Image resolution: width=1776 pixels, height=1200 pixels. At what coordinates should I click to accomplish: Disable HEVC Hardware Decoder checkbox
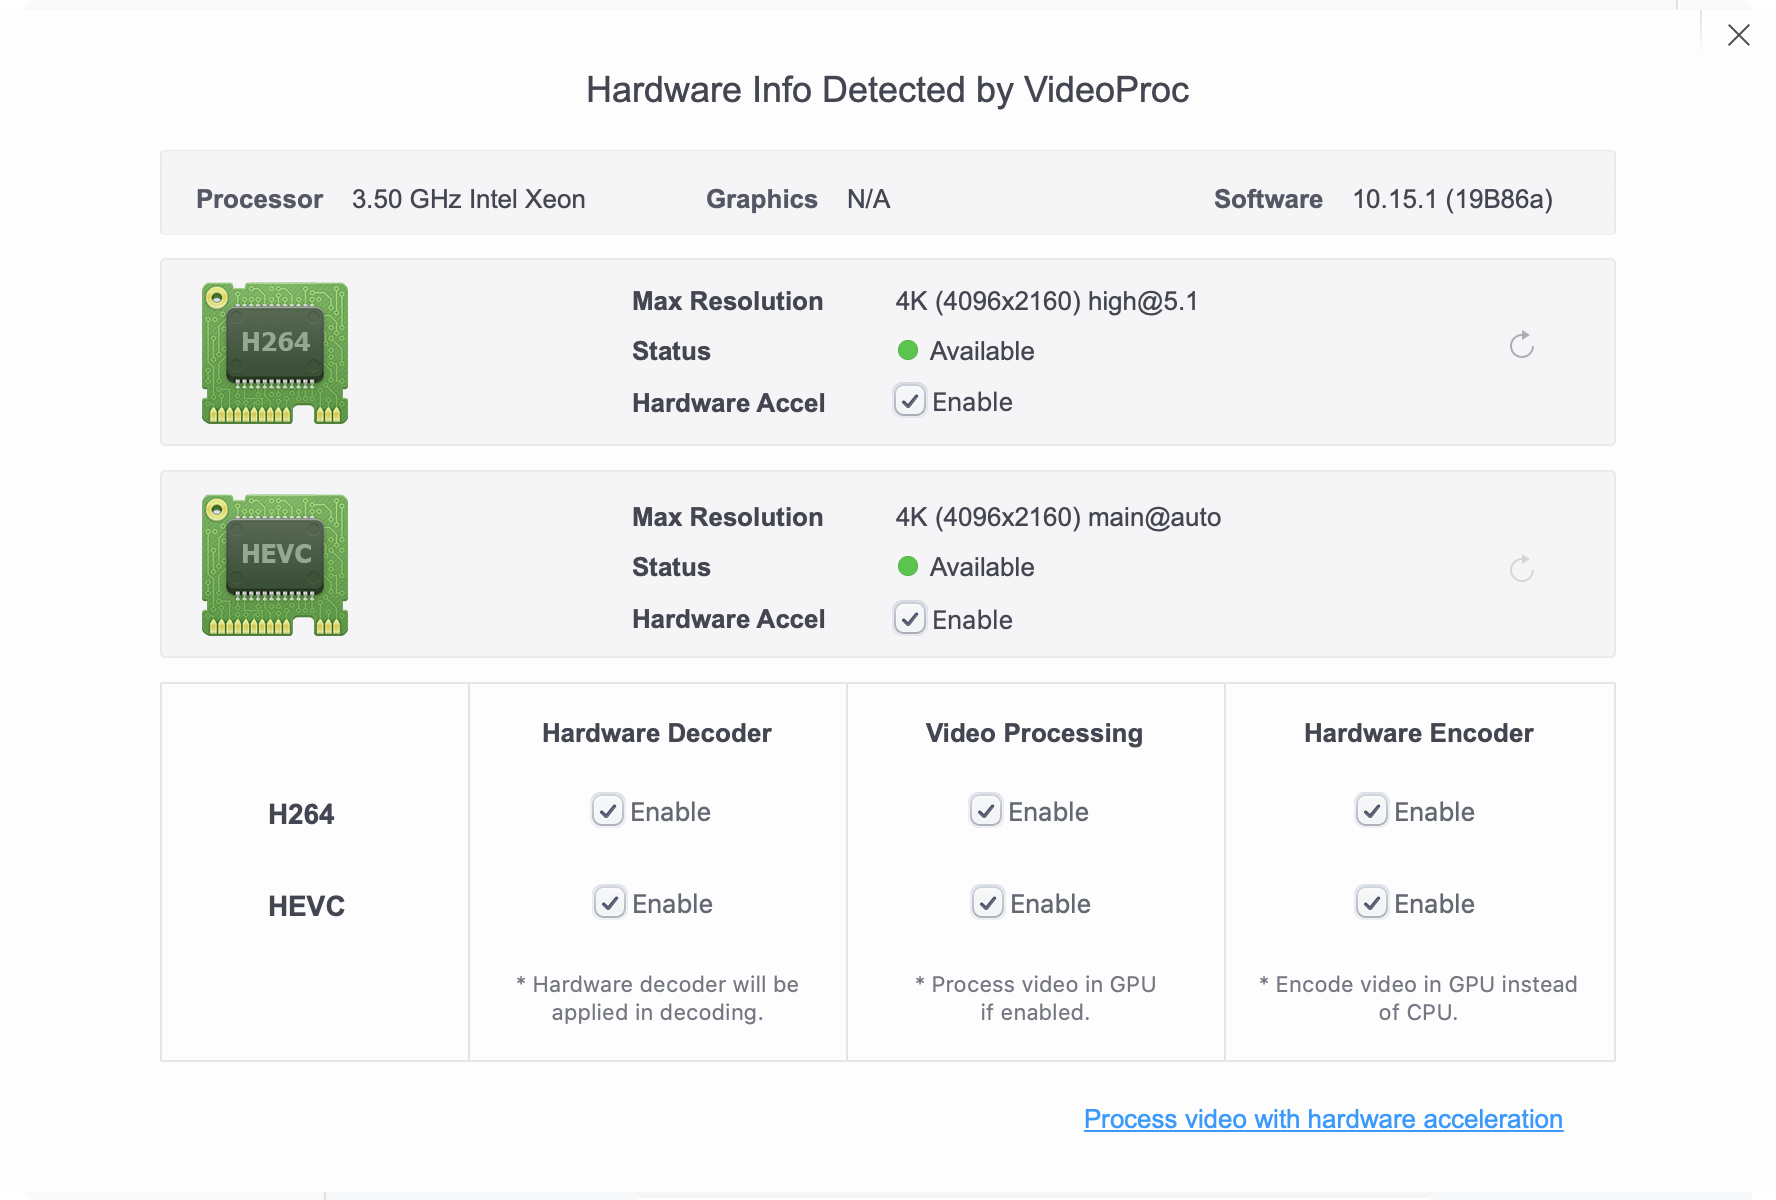610,903
